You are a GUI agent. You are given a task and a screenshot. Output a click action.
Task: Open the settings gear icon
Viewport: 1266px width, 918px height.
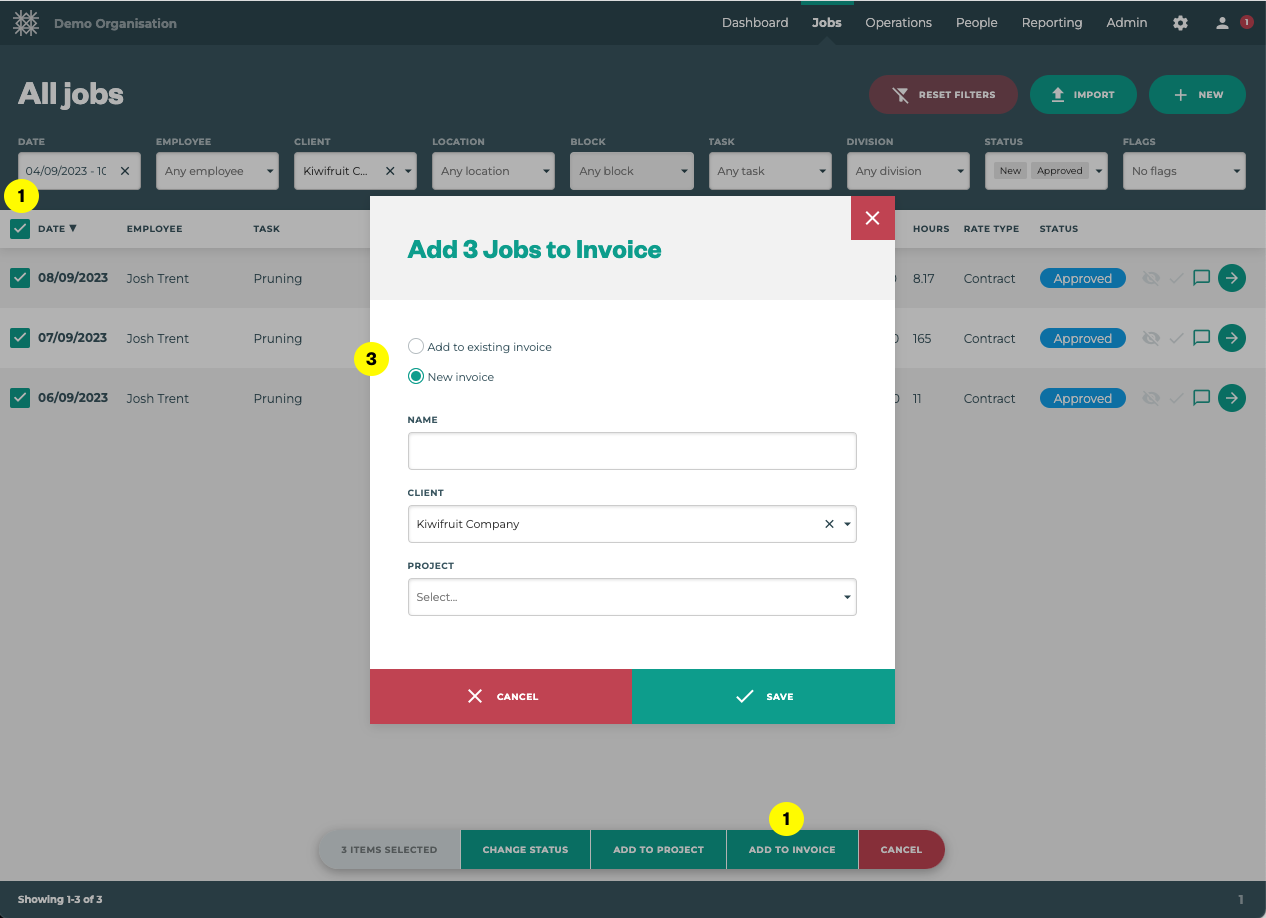tap(1180, 23)
